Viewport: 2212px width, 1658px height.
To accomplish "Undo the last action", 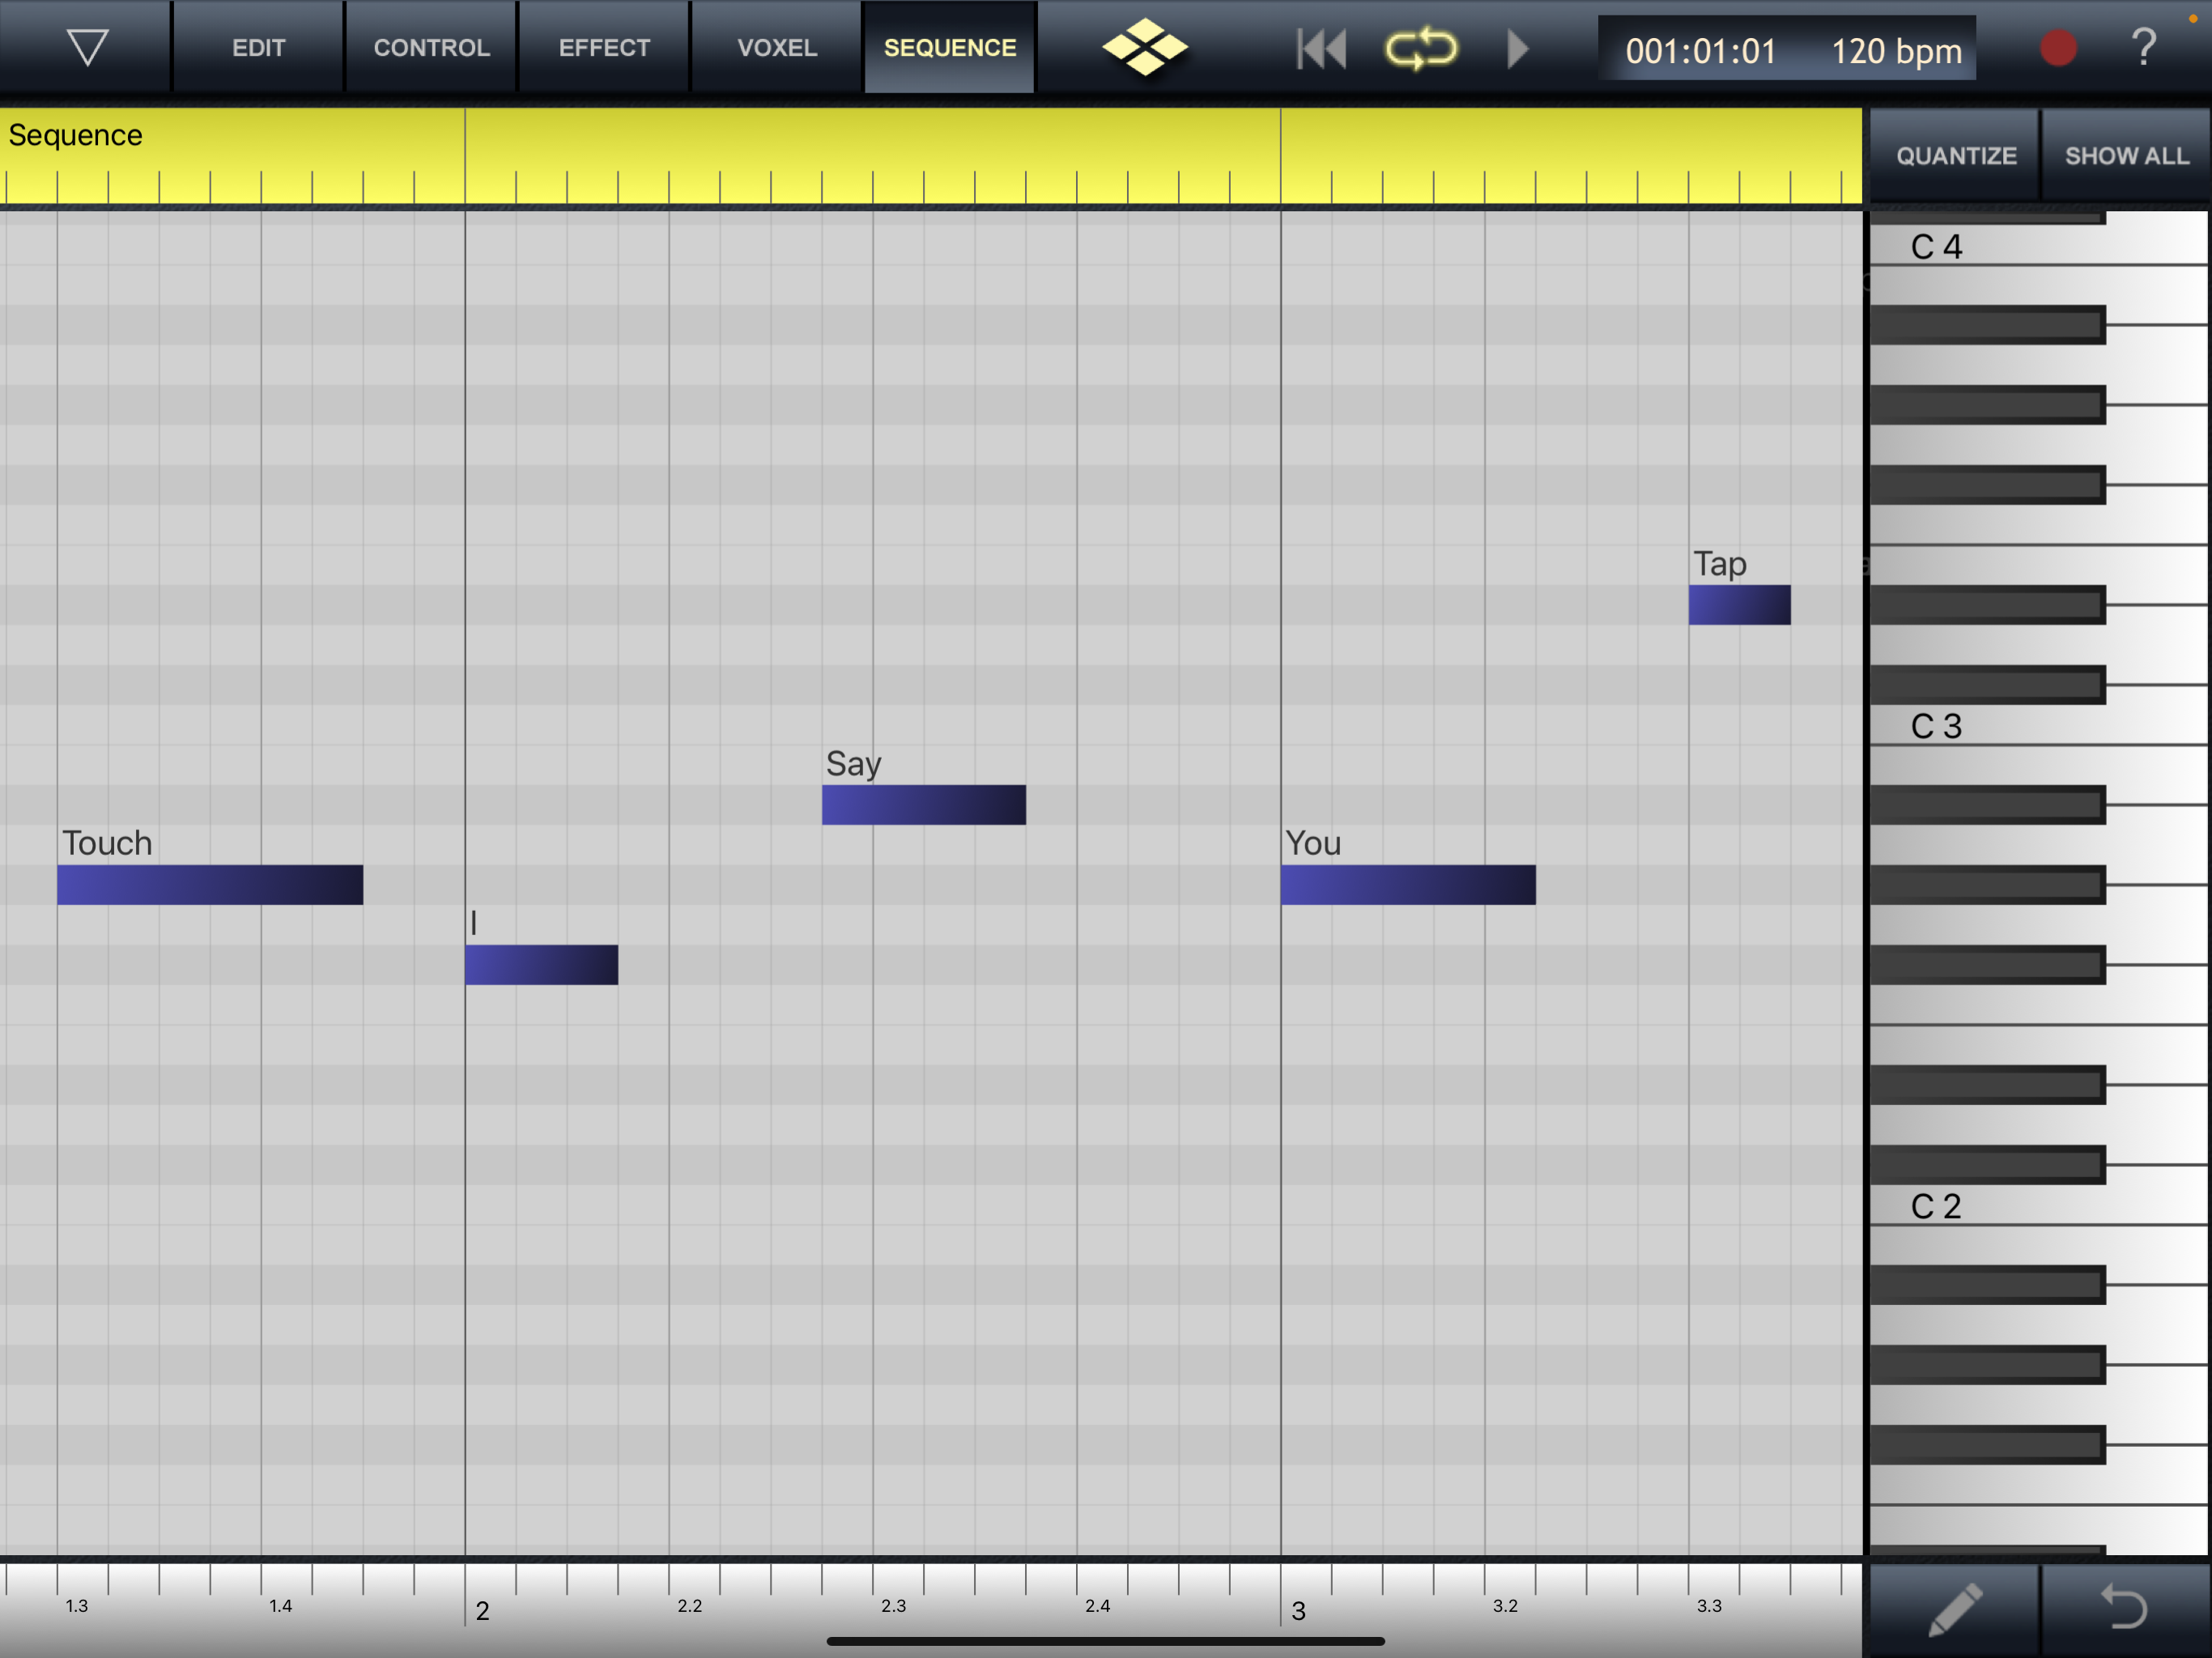I will (x=2126, y=1609).
